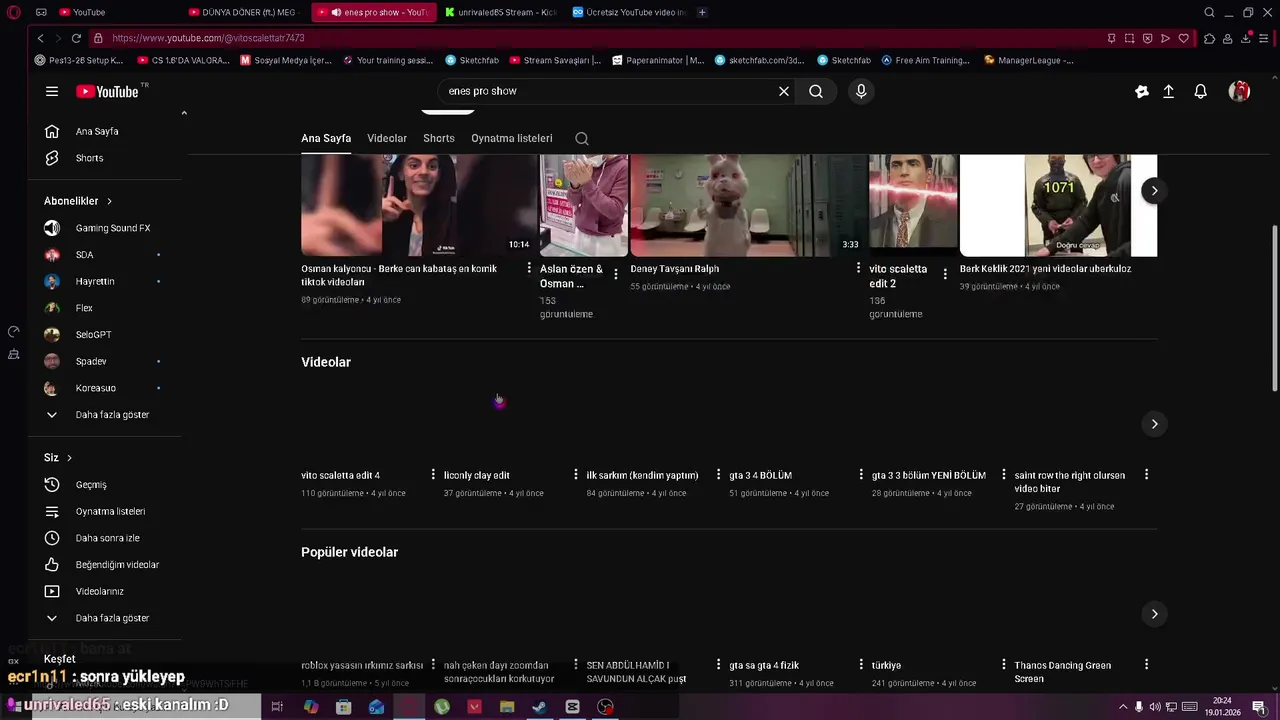
Task: Open the Koreasuo subscription channel
Action: pos(95,388)
